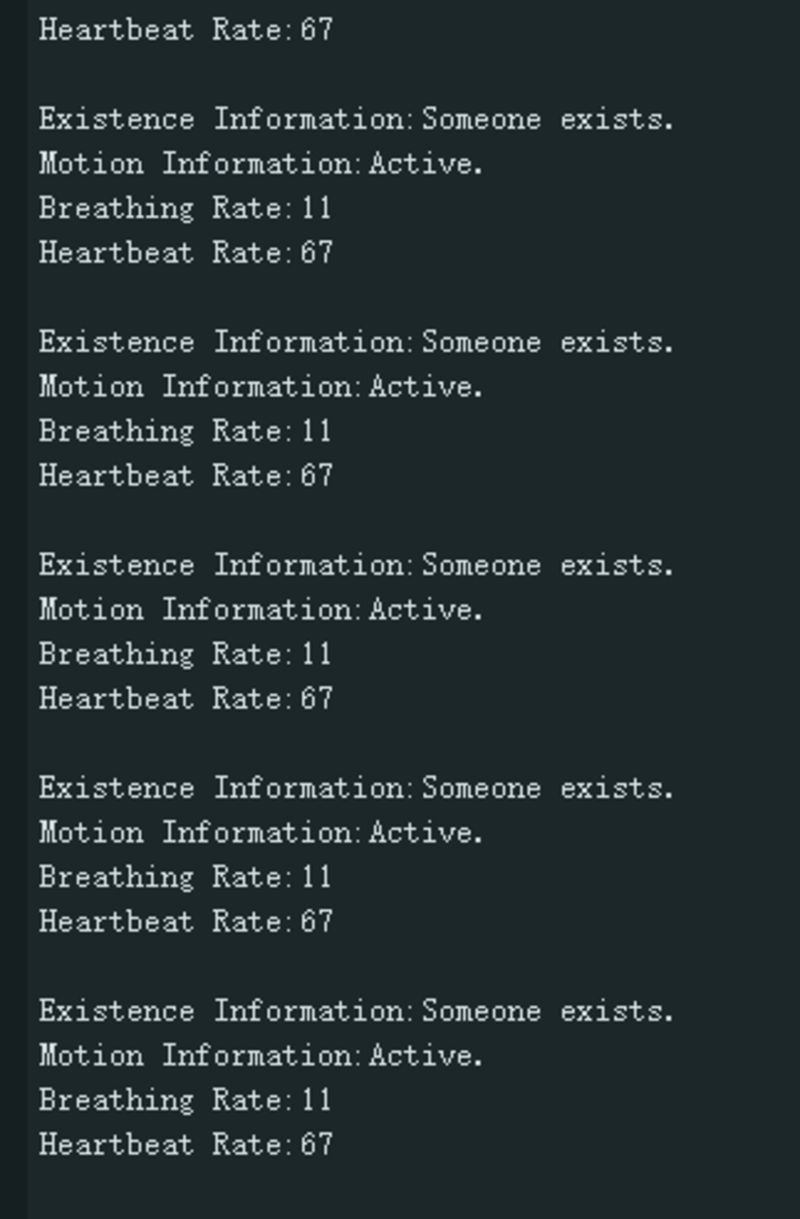Select the second "Motion Information:Active." line
This screenshot has width=800, height=1219.
click(x=261, y=386)
